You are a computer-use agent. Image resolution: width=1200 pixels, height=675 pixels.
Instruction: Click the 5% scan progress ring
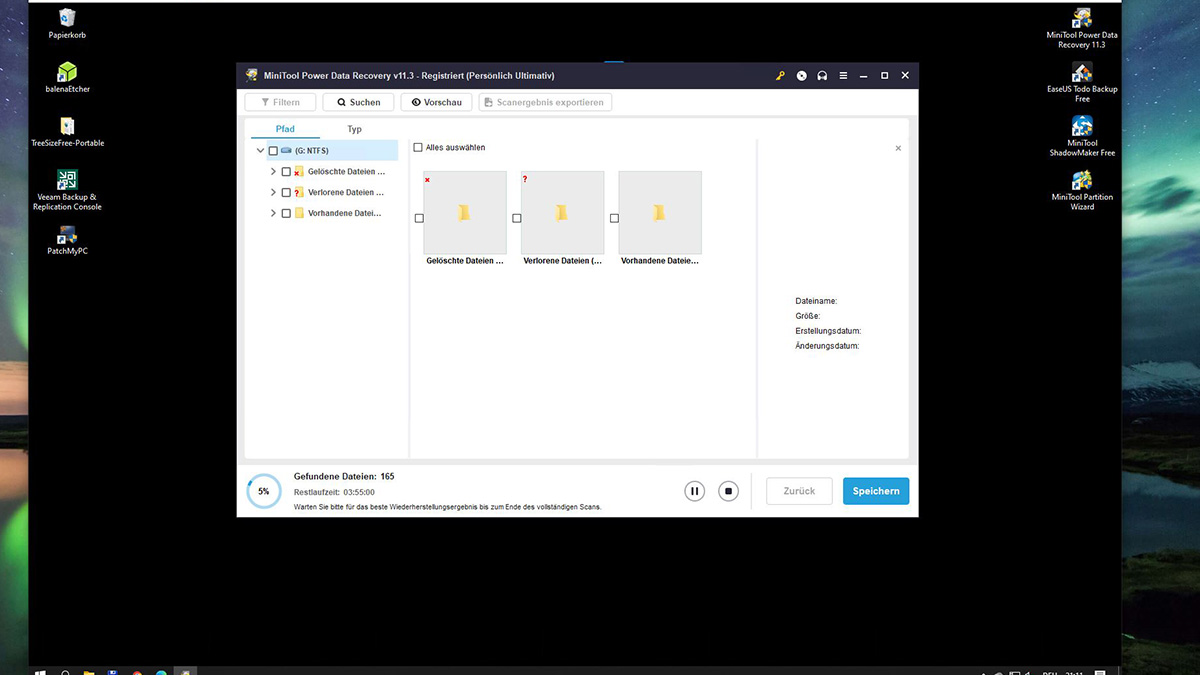[x=264, y=491]
